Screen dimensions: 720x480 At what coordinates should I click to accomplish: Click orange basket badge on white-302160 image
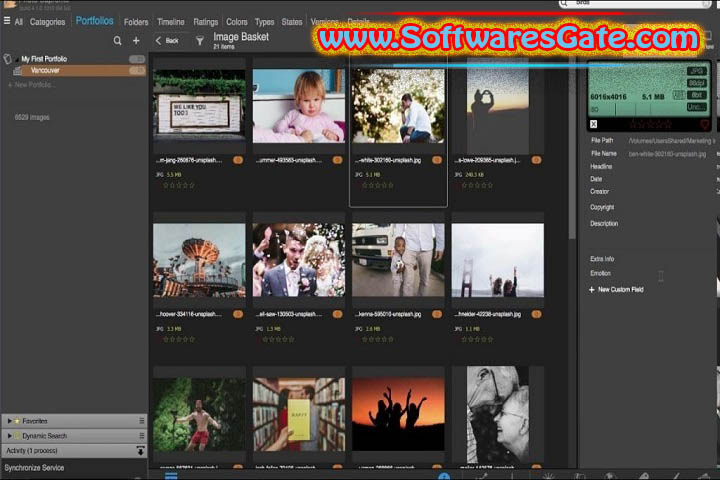click(x=437, y=160)
